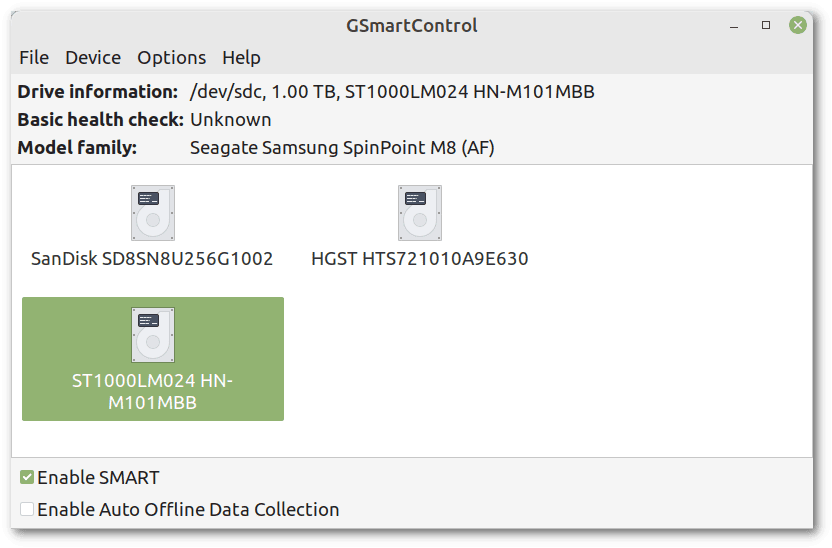Click the Enable SMART text label
Viewport: 832px width, 548px height.
[98, 478]
